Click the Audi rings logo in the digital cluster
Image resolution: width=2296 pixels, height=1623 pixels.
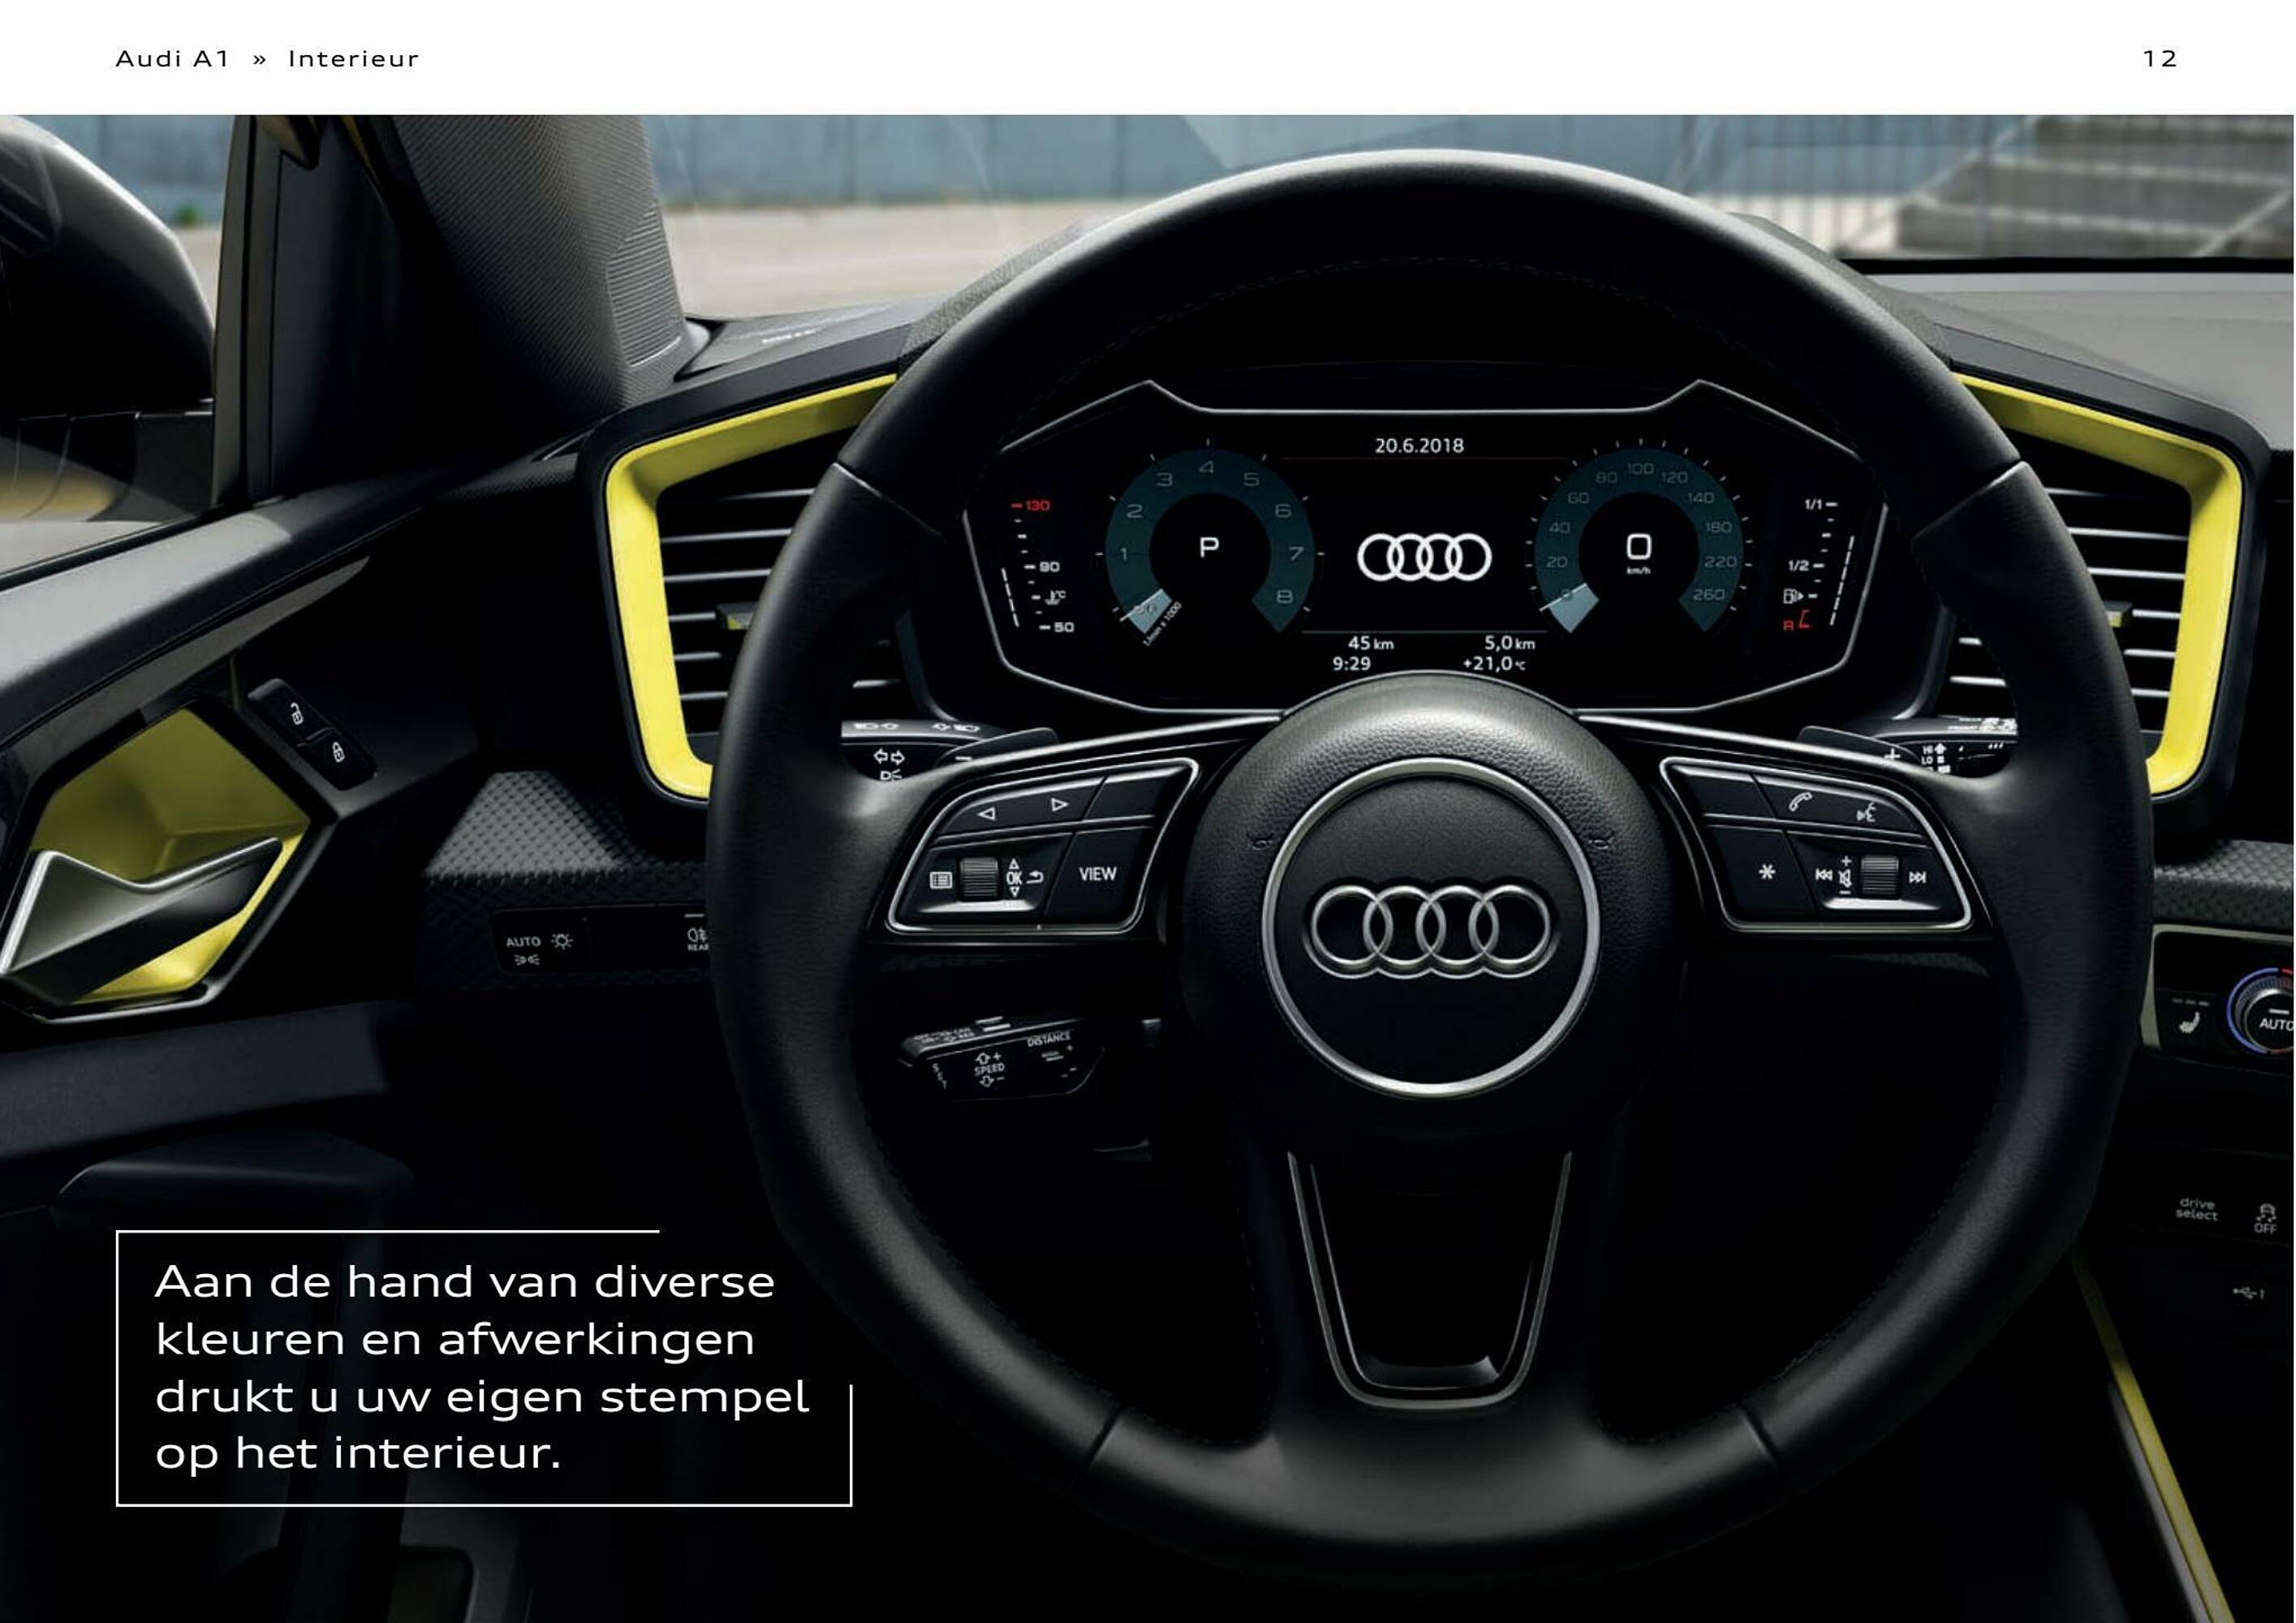pos(1424,557)
